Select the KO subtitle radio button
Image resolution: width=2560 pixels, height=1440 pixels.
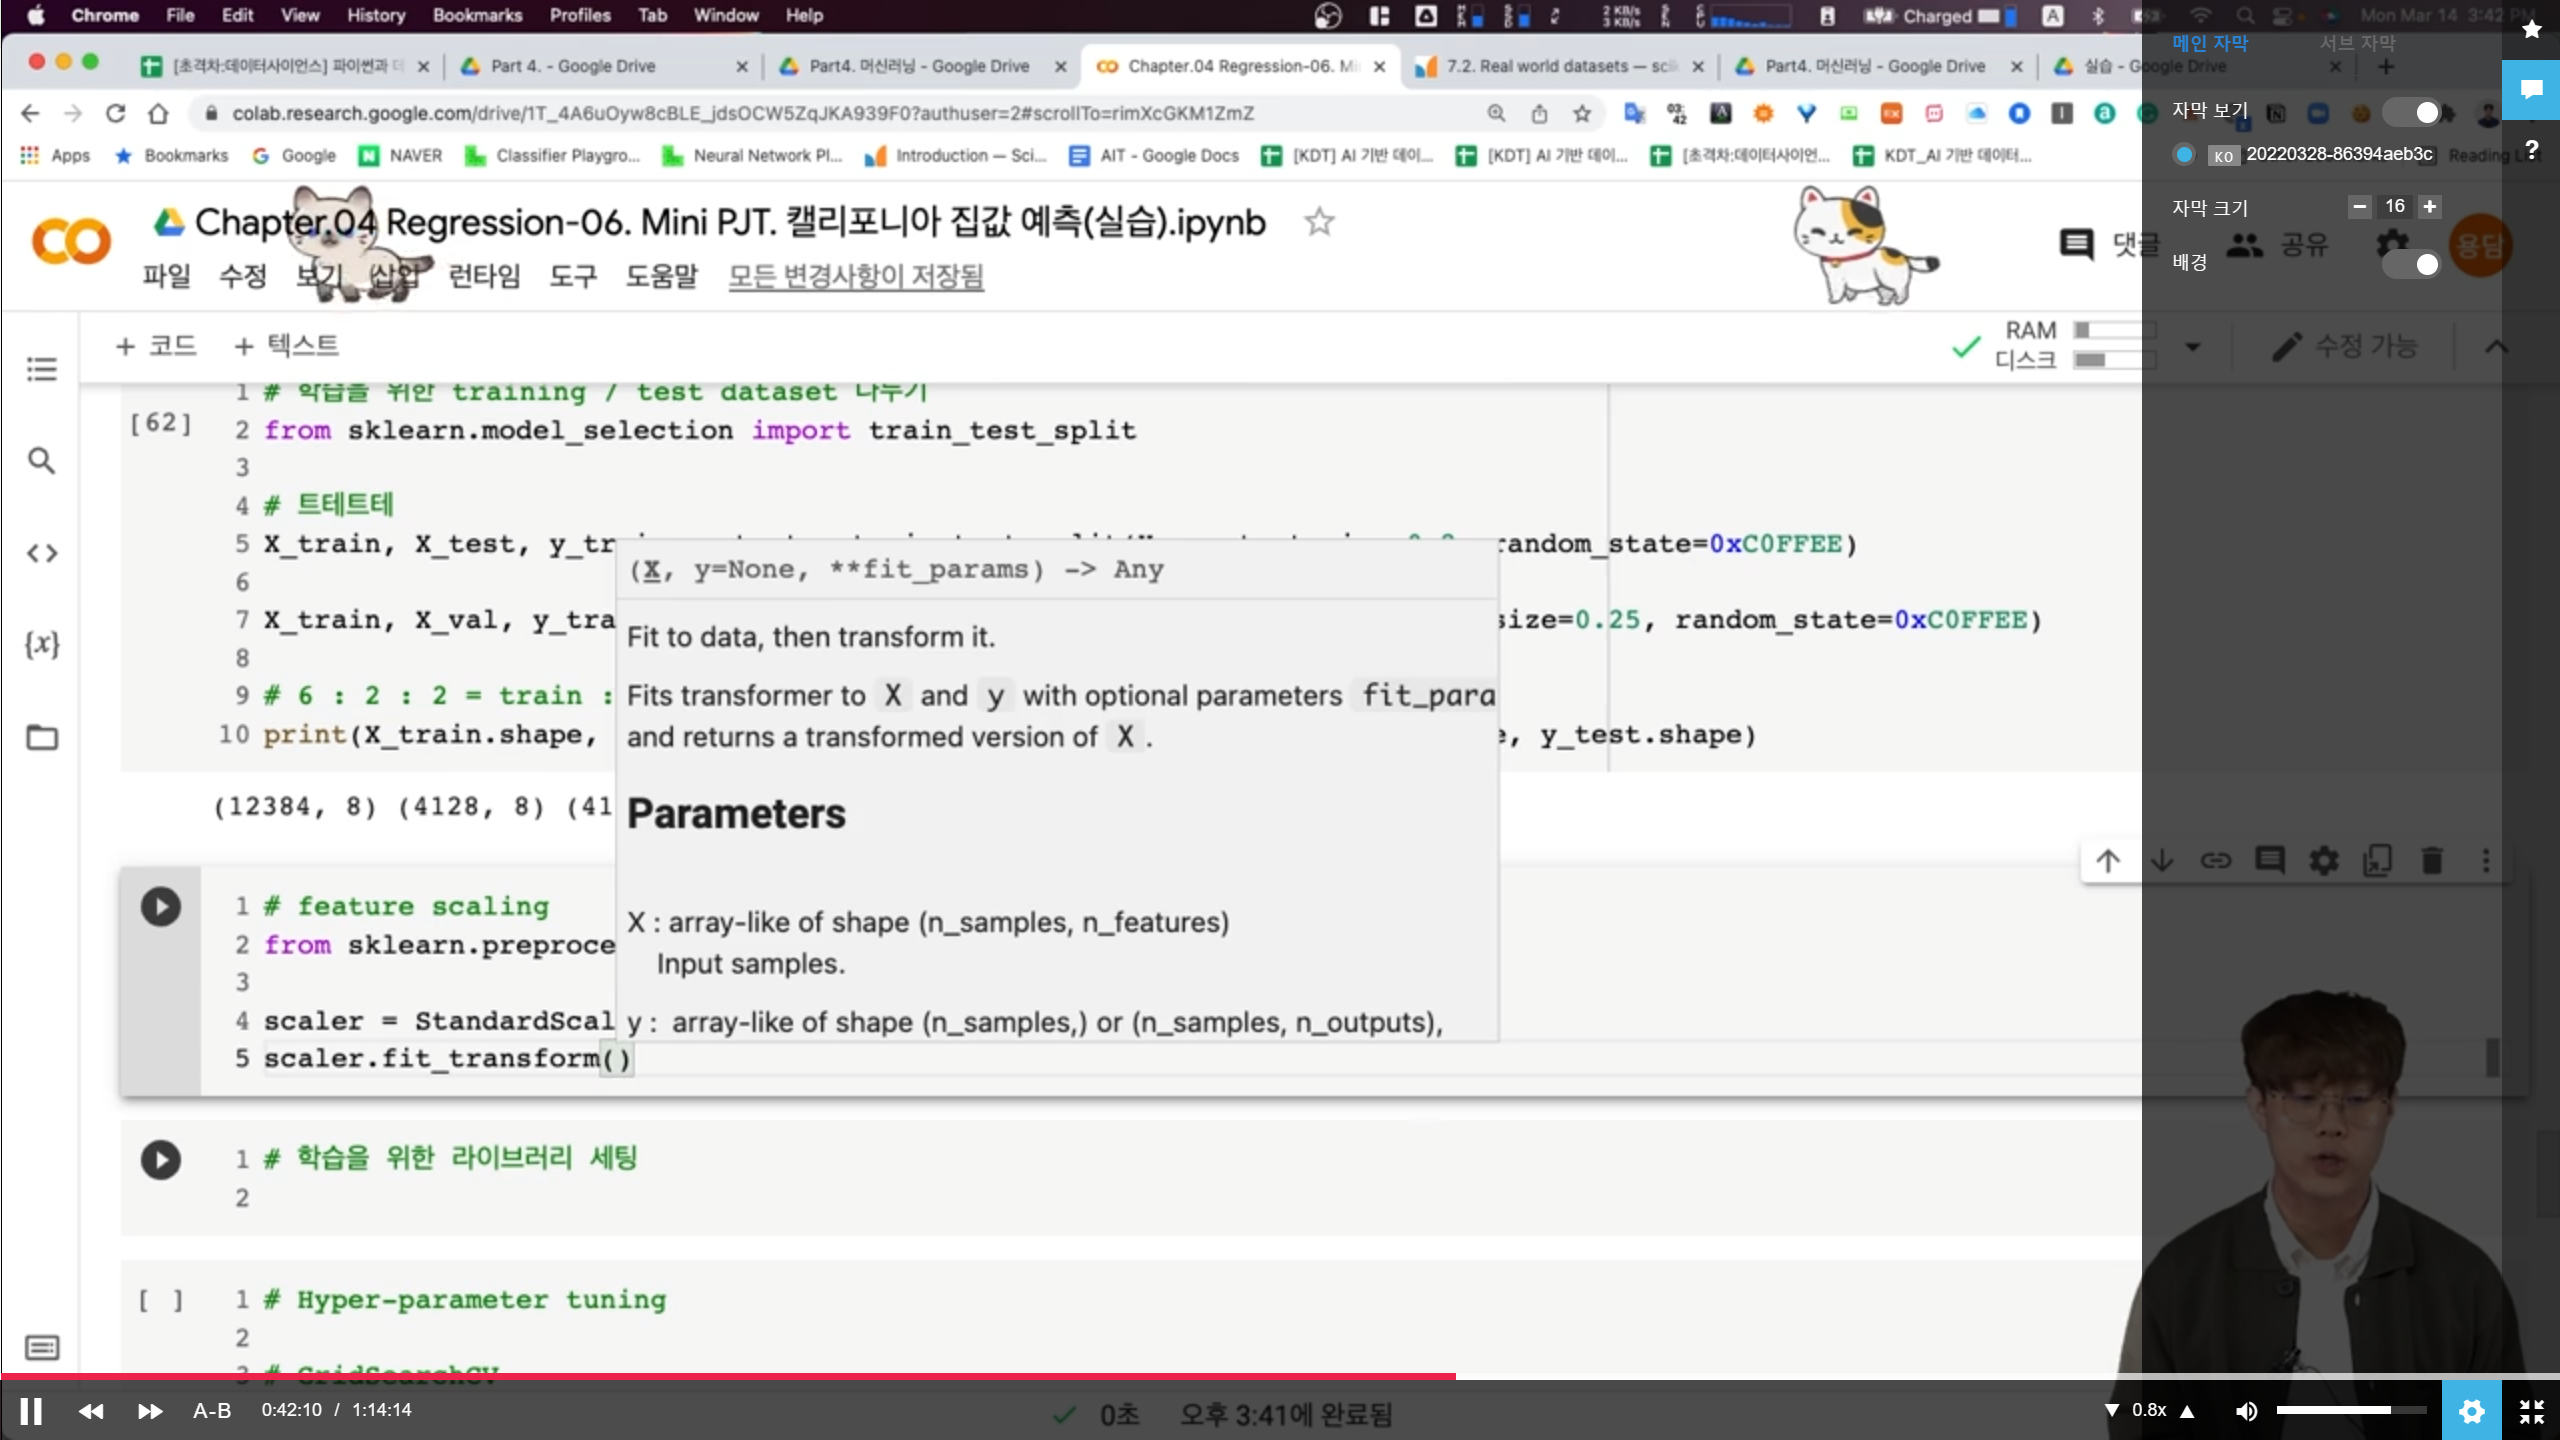2184,154
